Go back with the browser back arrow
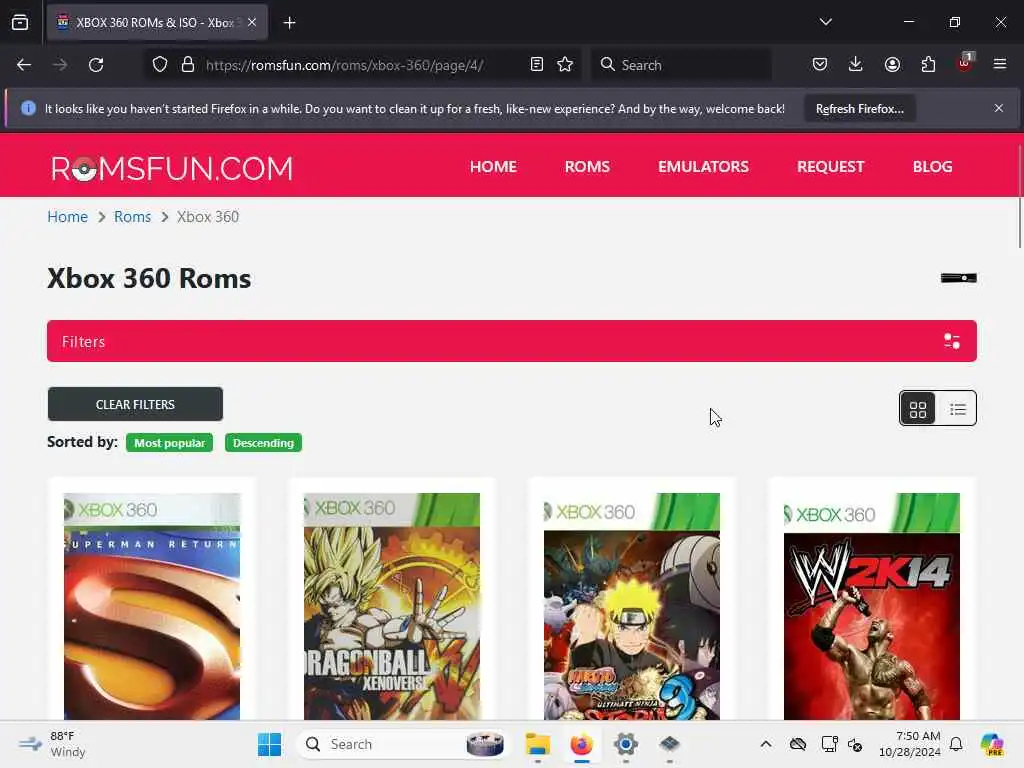 tap(24, 65)
